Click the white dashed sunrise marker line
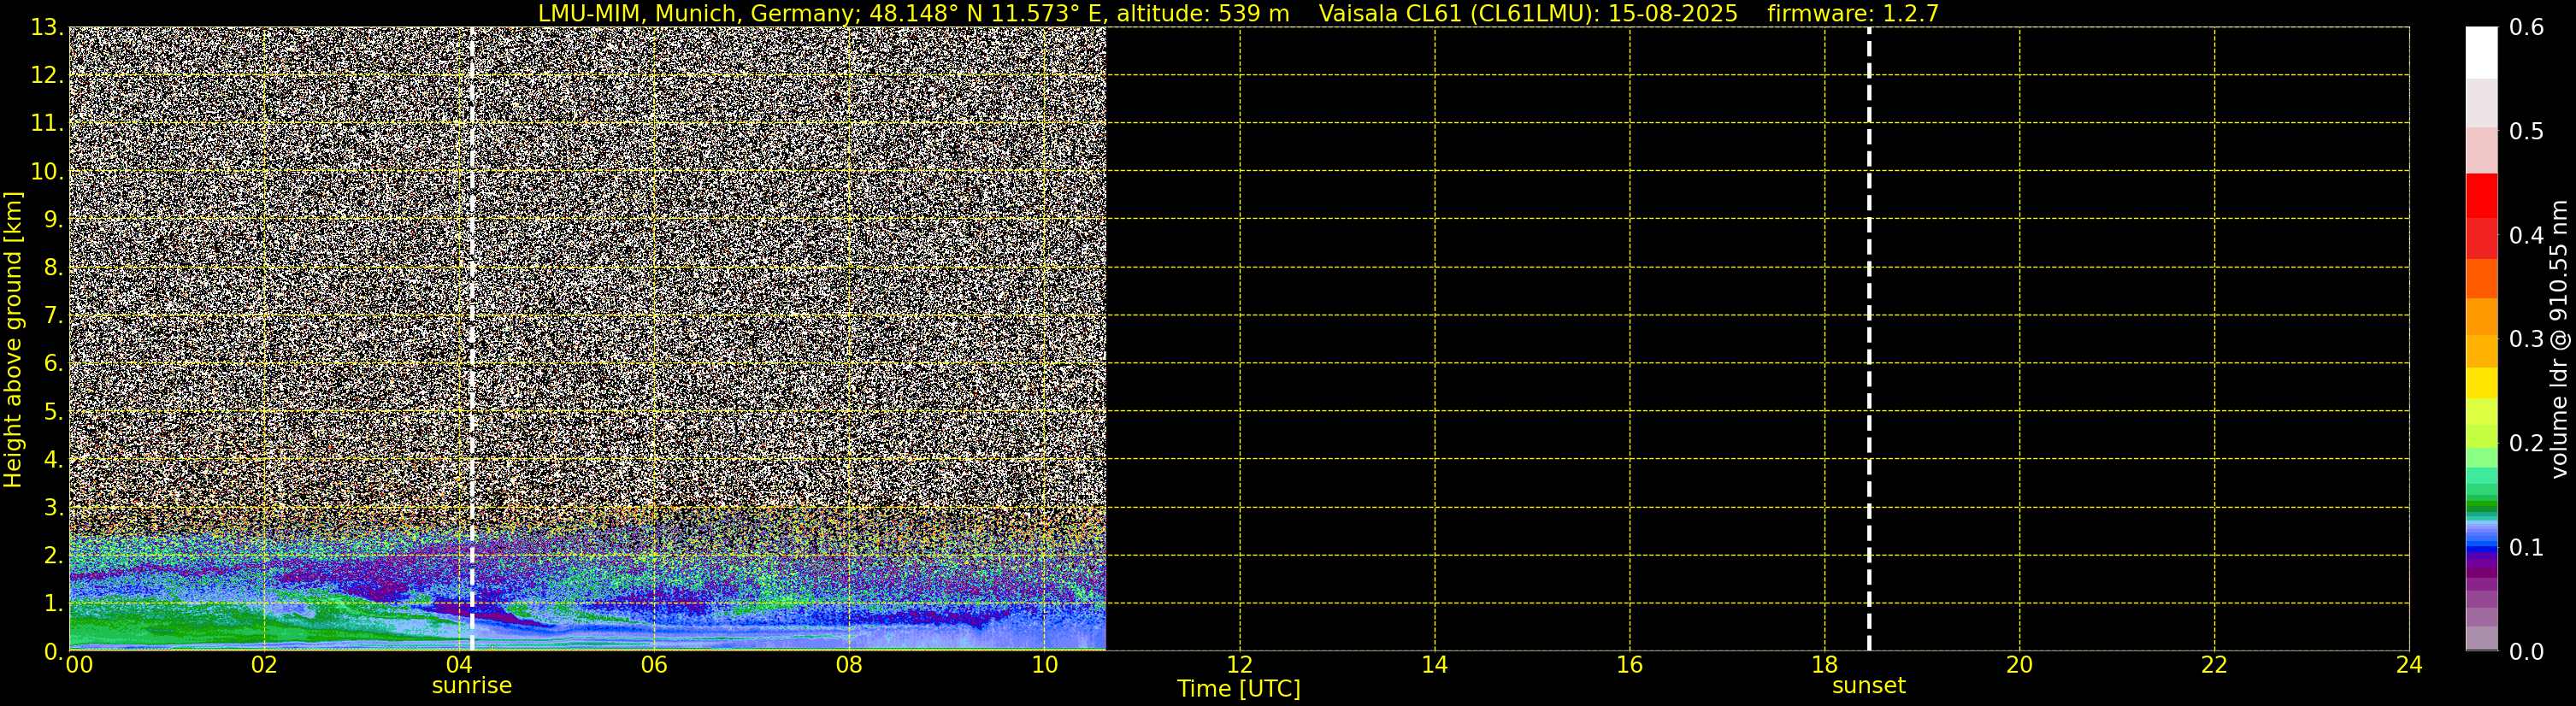2576x706 pixels. [x=472, y=339]
